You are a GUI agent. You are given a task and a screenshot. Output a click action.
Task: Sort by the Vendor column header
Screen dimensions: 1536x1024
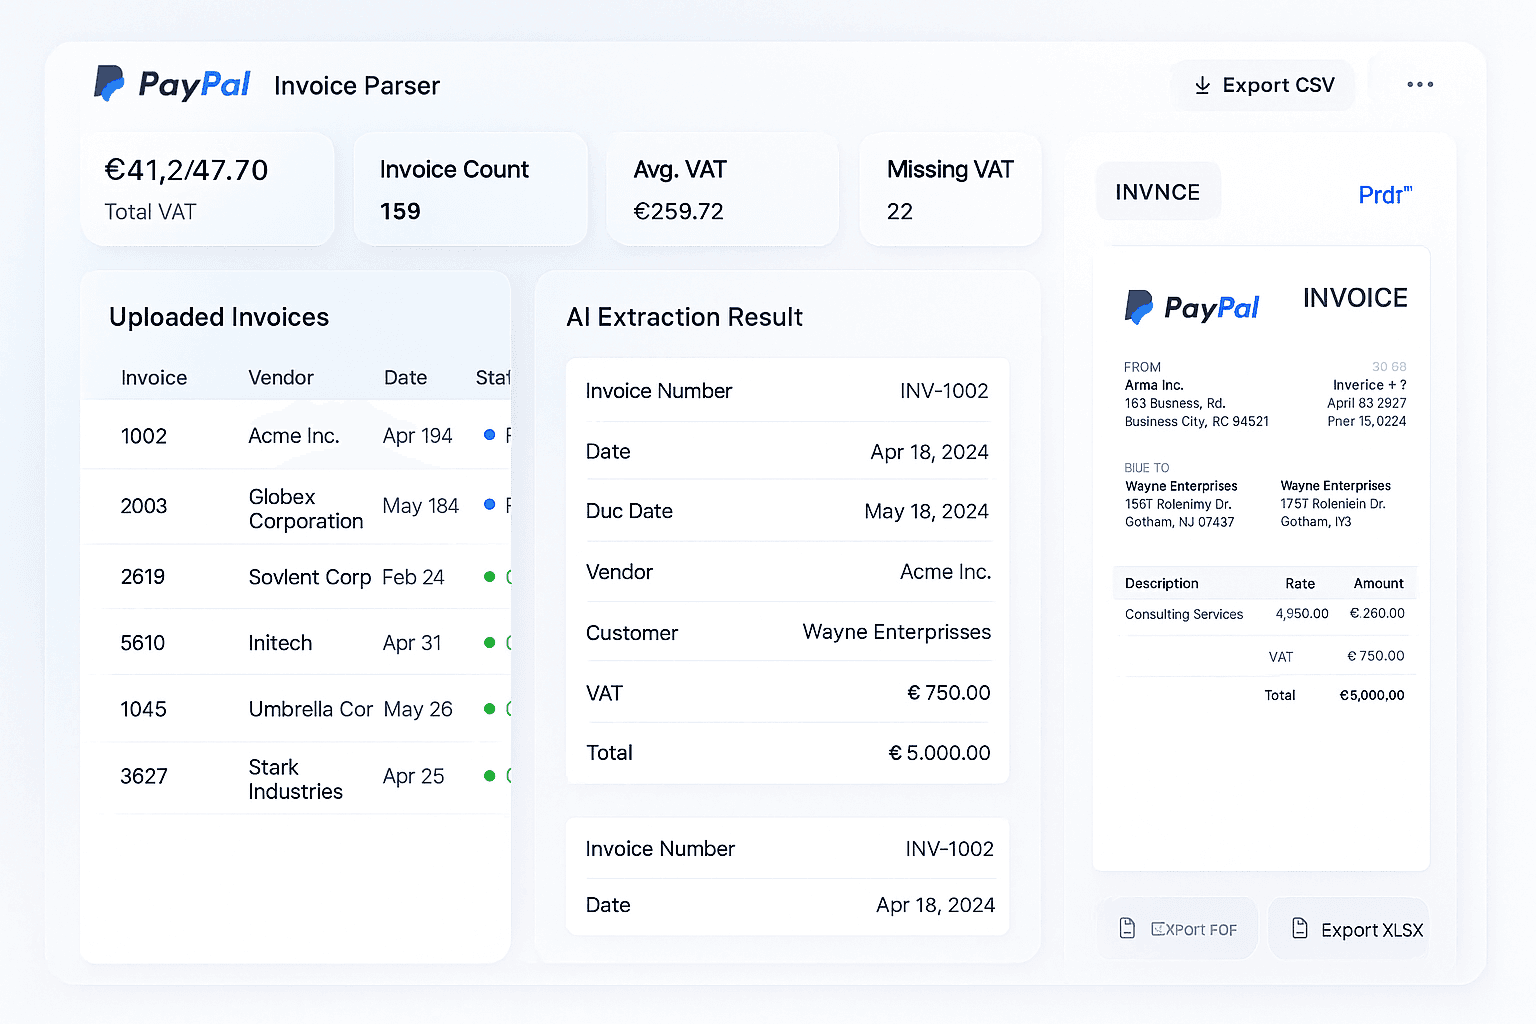(x=281, y=377)
